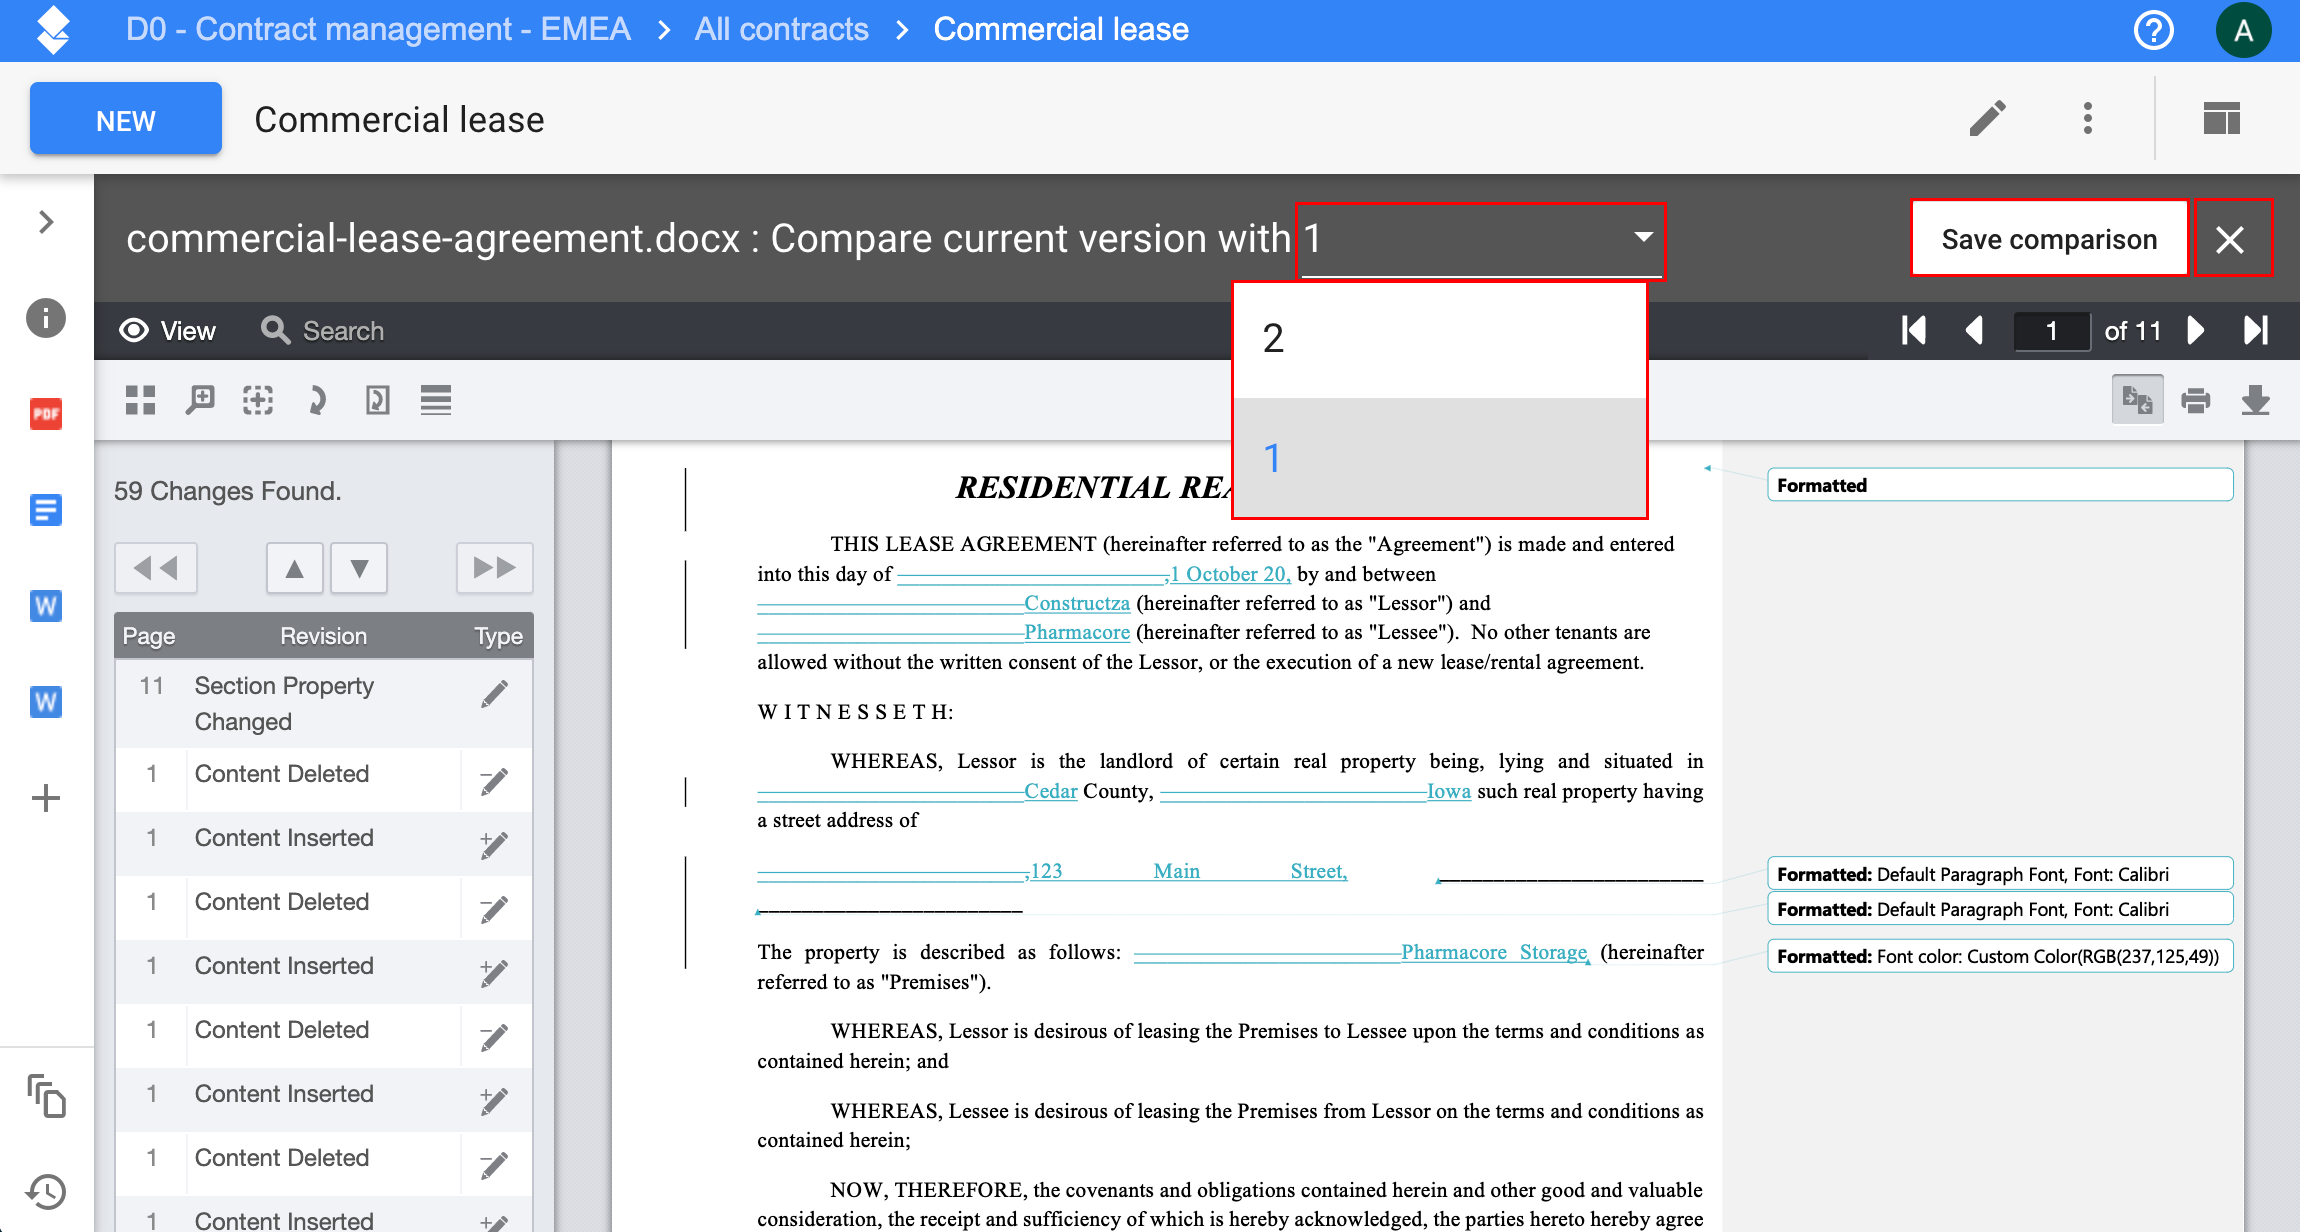Toggle the panel layout control top right

2222,118
